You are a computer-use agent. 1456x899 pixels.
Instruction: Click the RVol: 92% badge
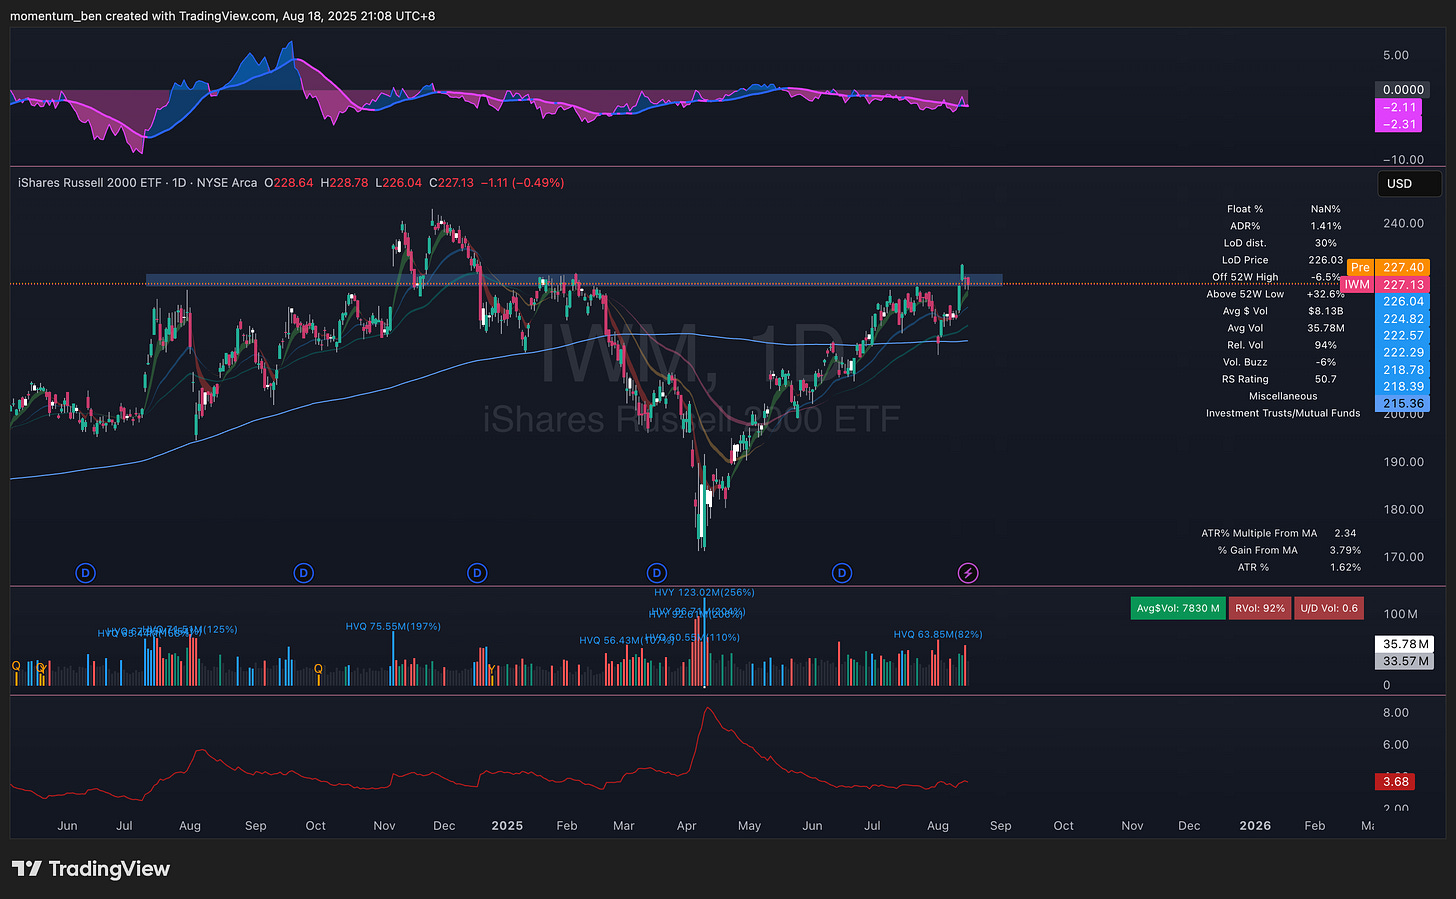(x=1259, y=608)
